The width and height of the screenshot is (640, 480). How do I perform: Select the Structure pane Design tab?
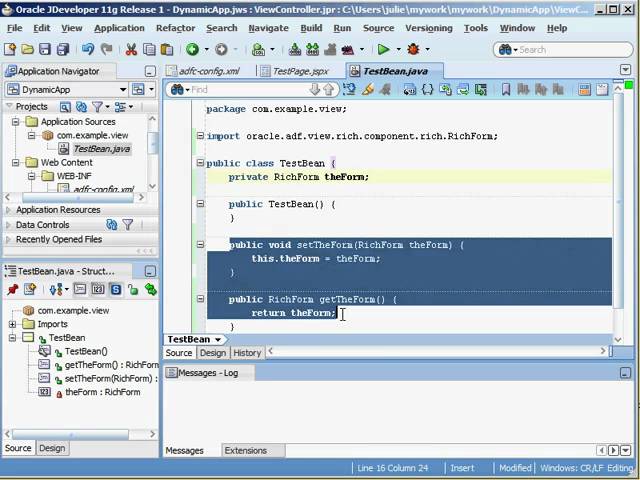pos(52,448)
